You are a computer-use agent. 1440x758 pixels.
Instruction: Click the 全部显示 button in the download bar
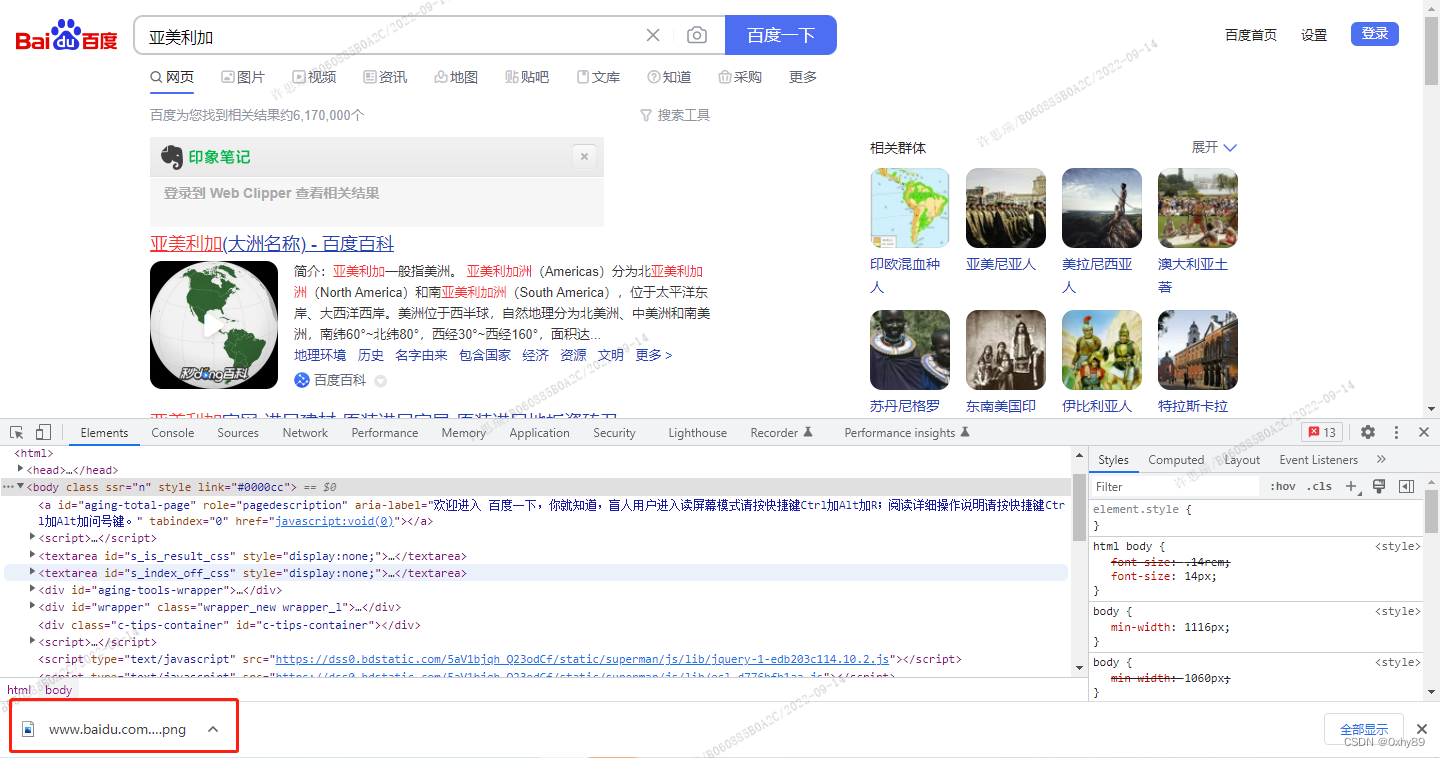[x=1364, y=729]
